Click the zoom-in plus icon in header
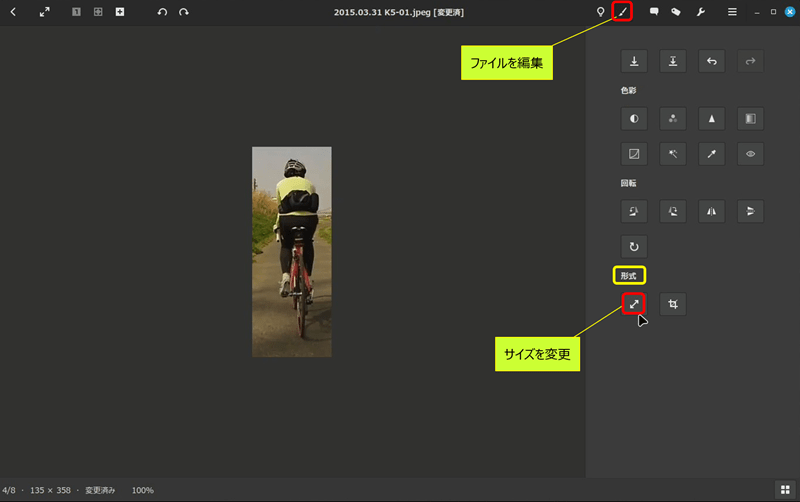800x502 pixels. 120,12
